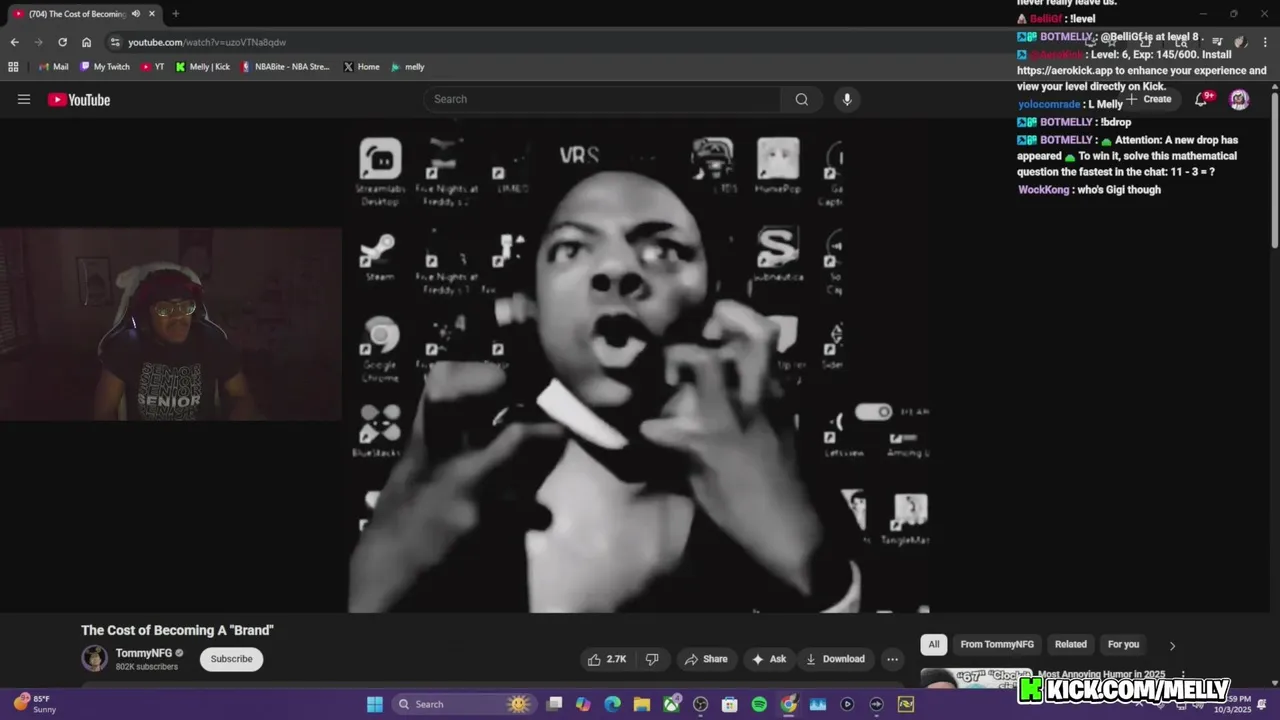
Task: View site information icon in address bar
Action: click(x=115, y=42)
